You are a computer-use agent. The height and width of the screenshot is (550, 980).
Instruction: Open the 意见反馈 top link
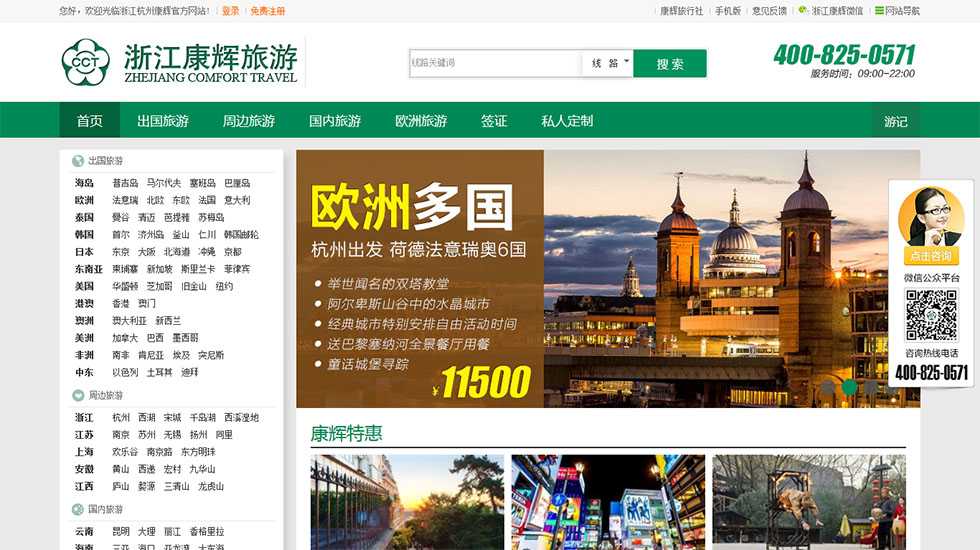point(769,11)
